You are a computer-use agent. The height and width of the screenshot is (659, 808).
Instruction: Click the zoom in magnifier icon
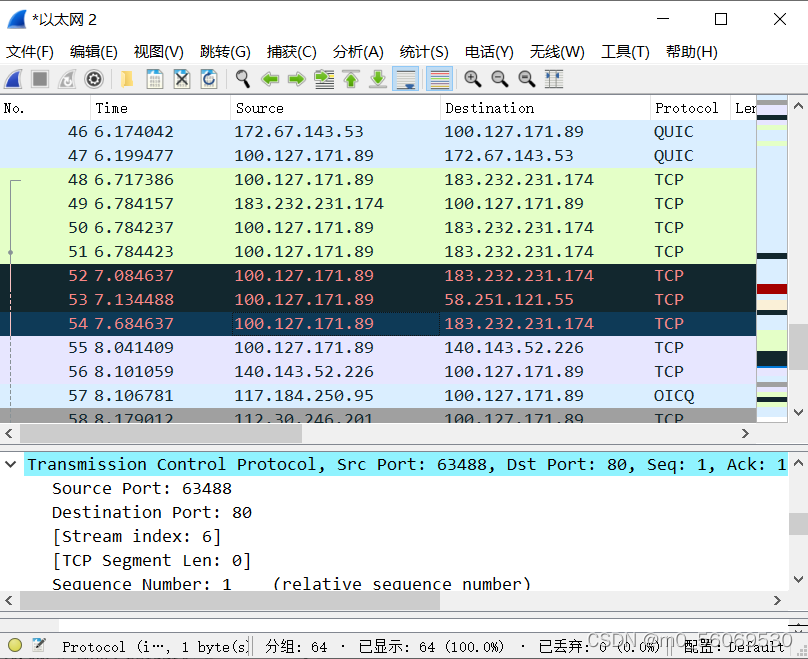473,79
